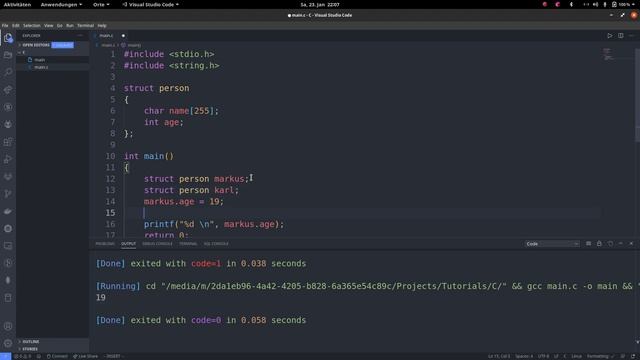Viewport: 640px width, 360px height.
Task: Open Explorer panel ellipsis actions
Action: [80, 36]
